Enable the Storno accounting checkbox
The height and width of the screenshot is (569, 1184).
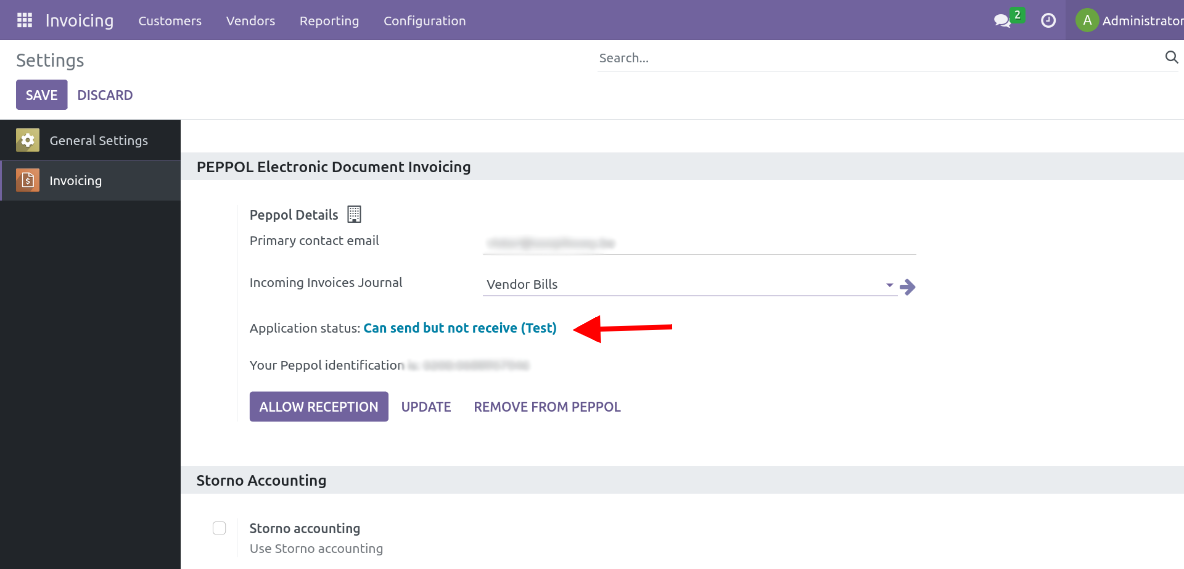pos(219,528)
